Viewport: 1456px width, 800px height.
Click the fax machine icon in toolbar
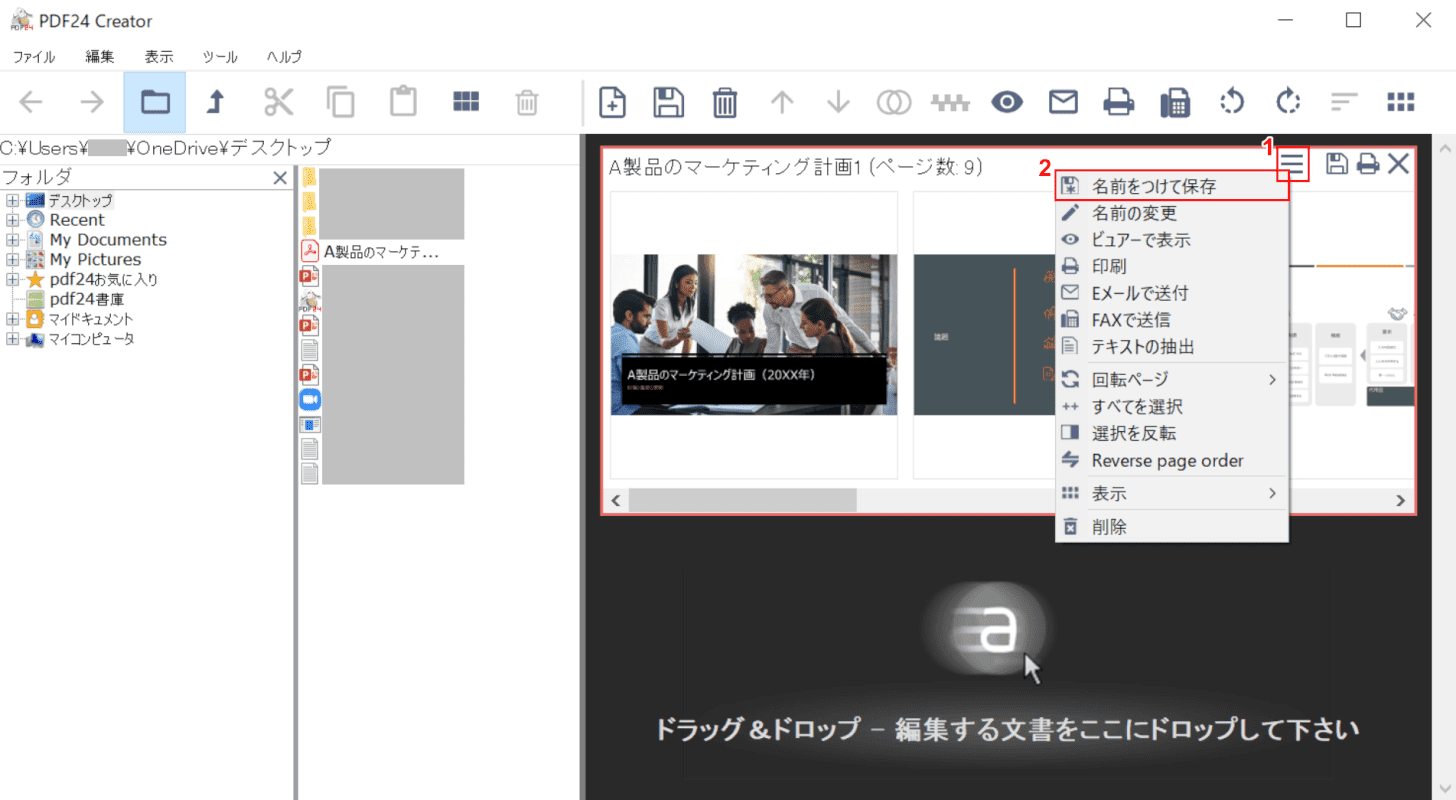click(1175, 102)
